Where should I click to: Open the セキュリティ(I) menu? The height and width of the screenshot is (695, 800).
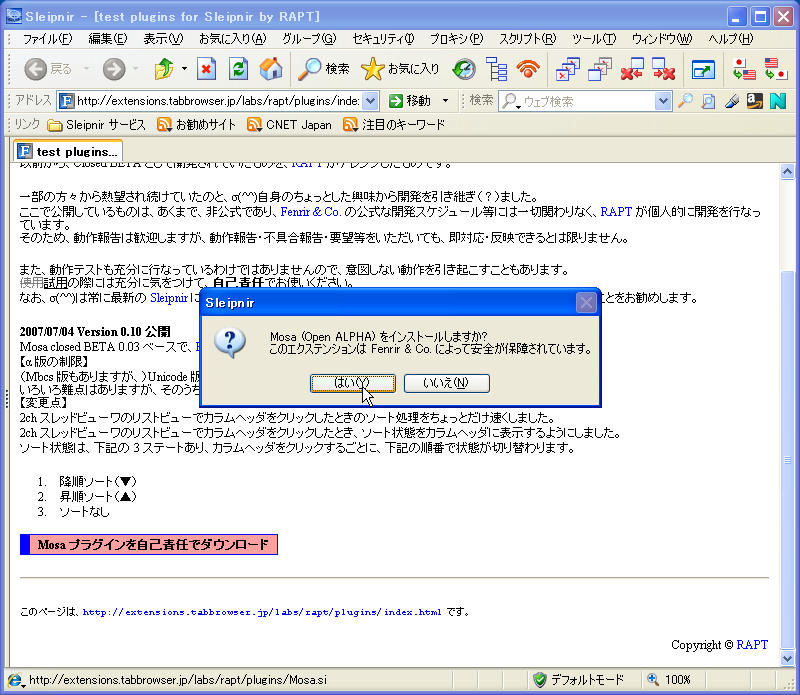click(x=383, y=39)
